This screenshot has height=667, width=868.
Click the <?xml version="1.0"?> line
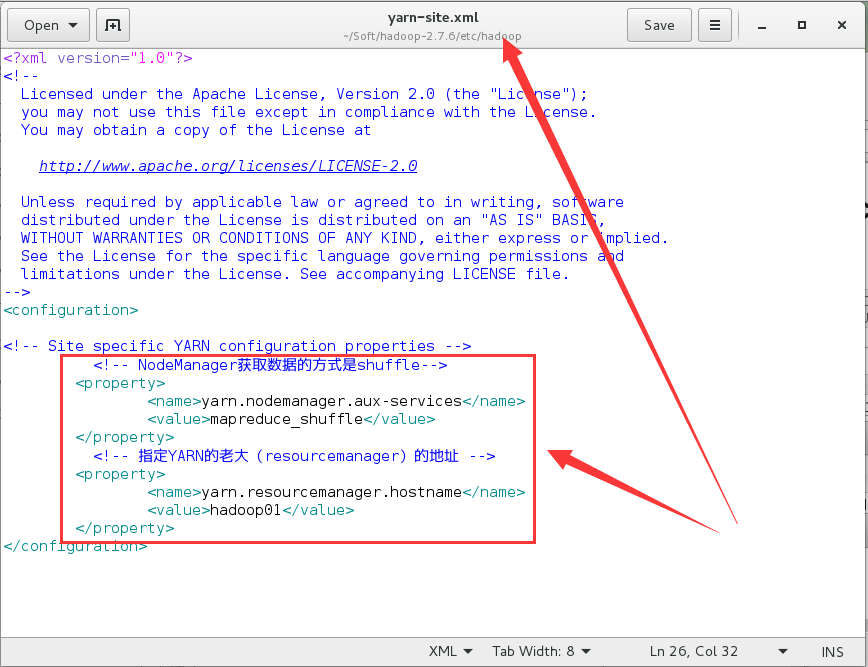point(98,58)
